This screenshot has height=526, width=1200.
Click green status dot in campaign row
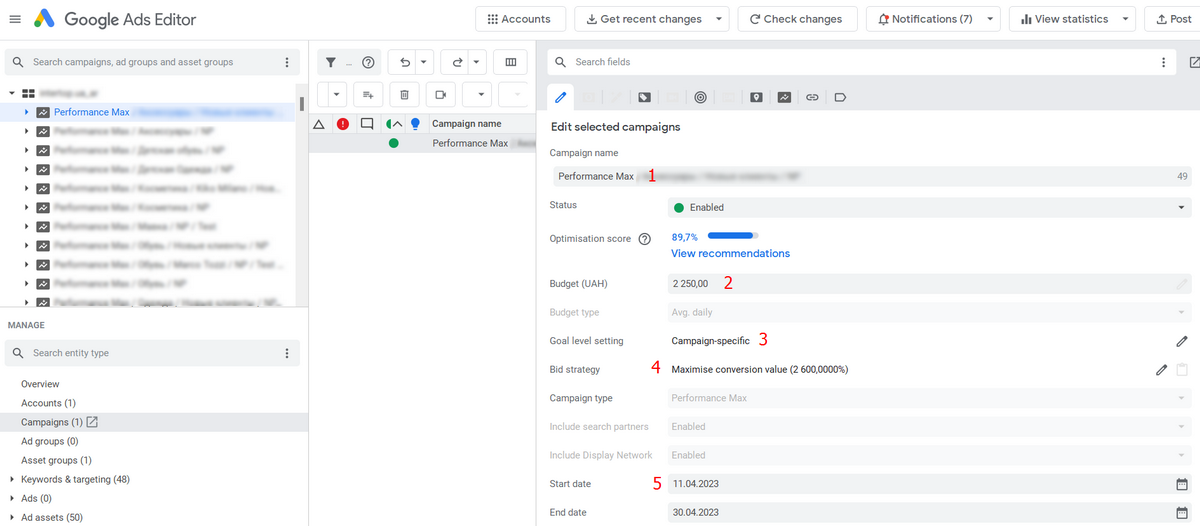pos(394,143)
